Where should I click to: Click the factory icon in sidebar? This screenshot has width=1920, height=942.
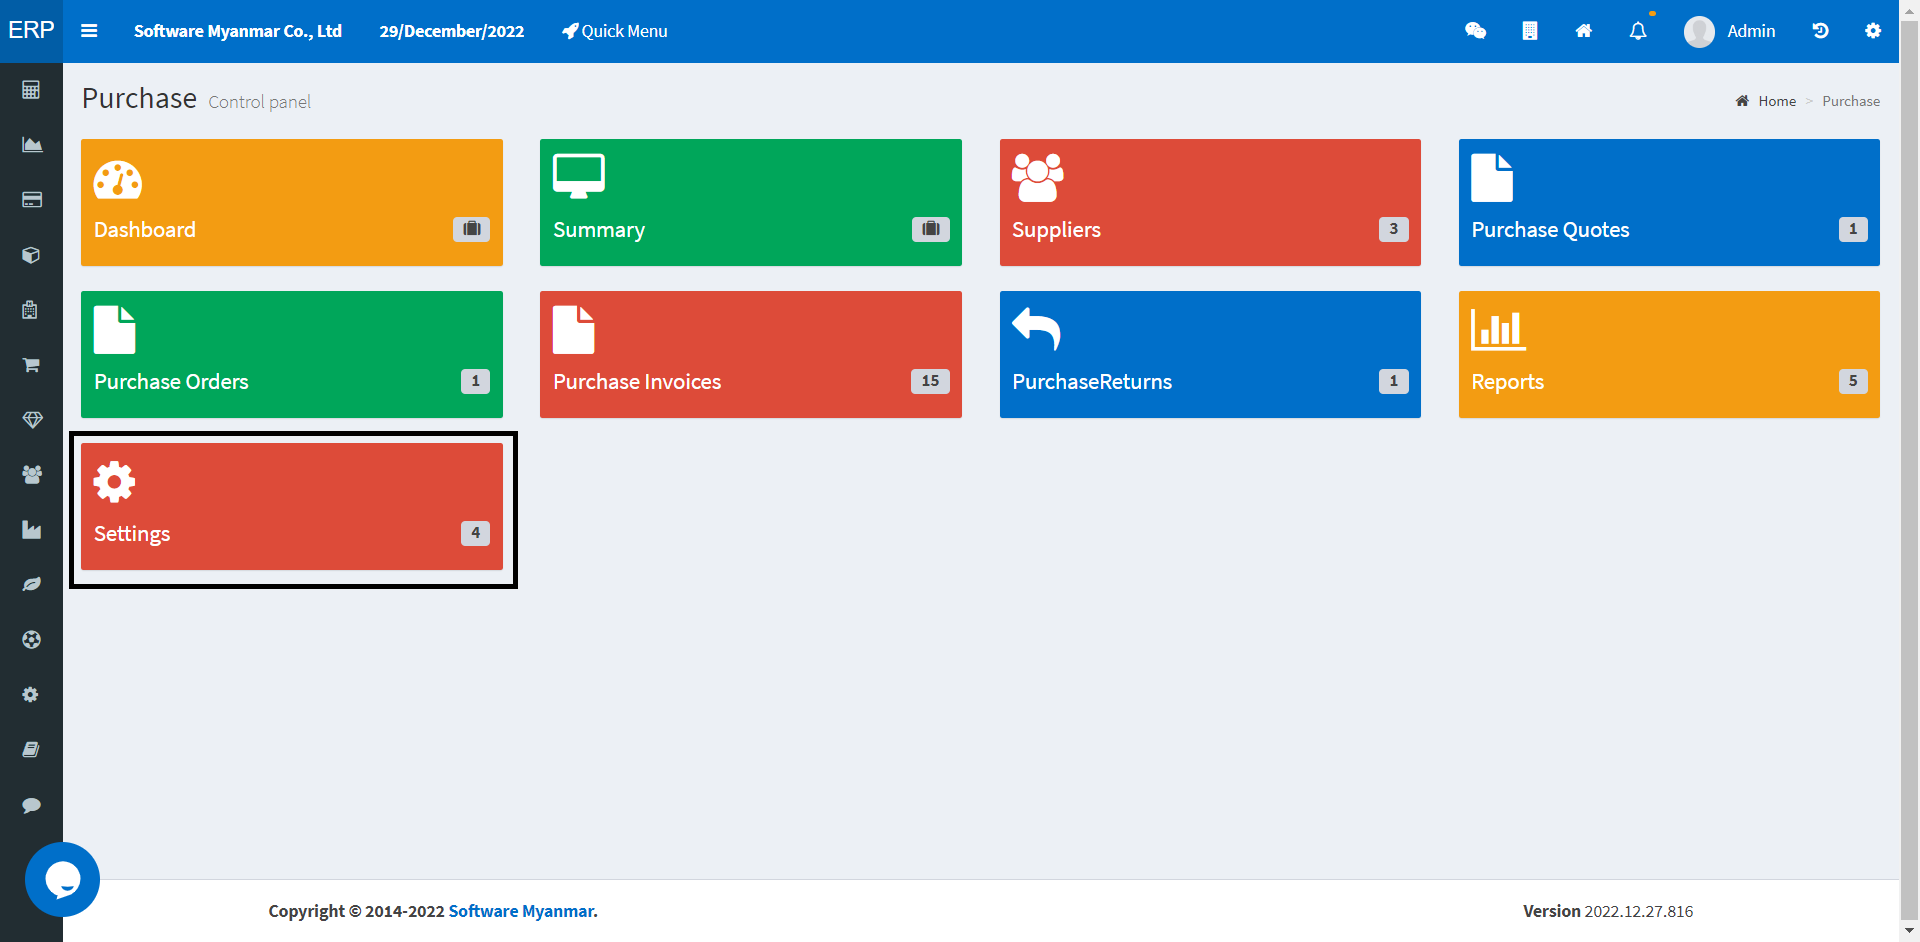[x=32, y=530]
